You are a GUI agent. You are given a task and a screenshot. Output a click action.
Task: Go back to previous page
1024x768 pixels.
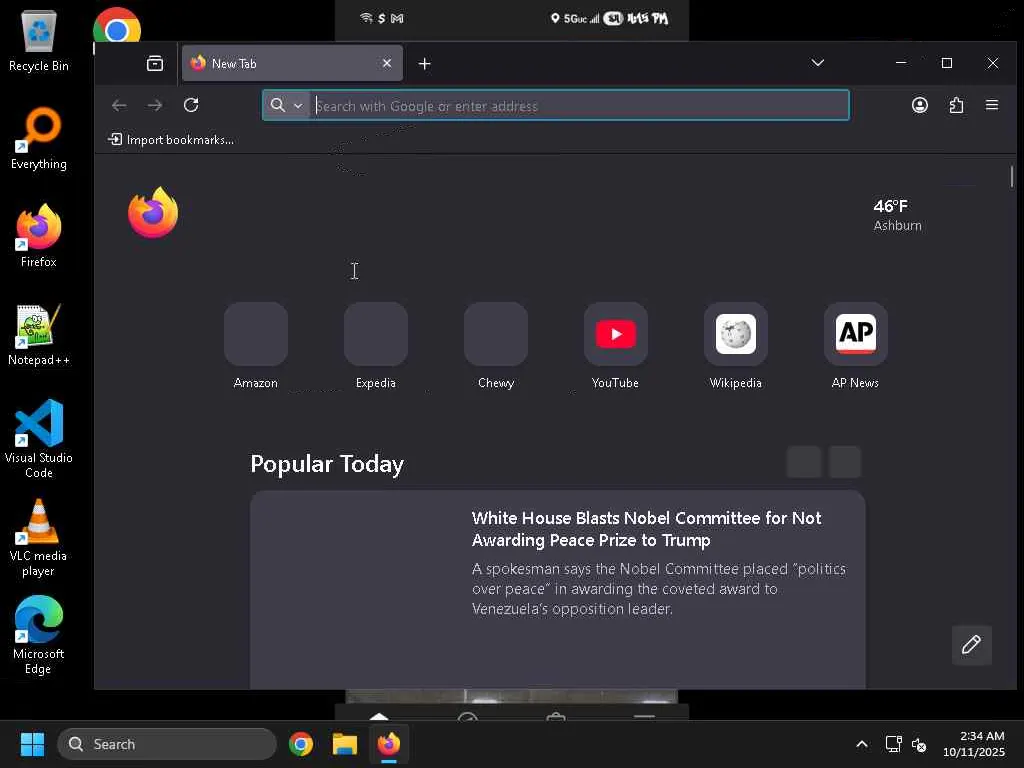119,105
